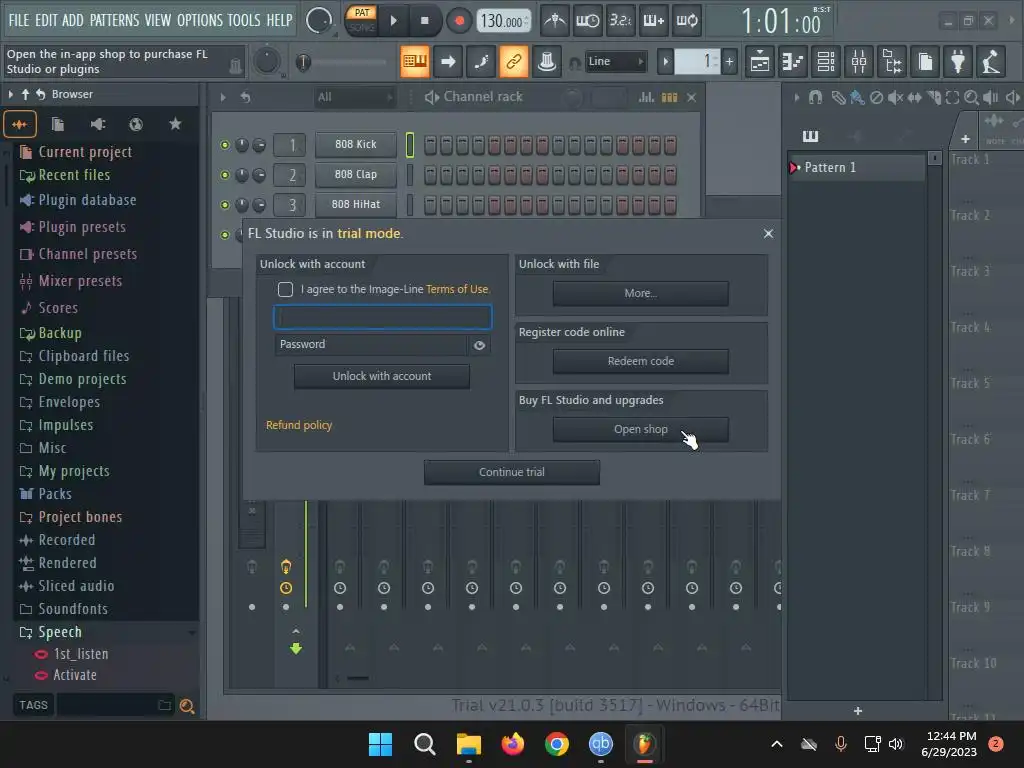Click the tempo field showing 130.000

point(503,21)
